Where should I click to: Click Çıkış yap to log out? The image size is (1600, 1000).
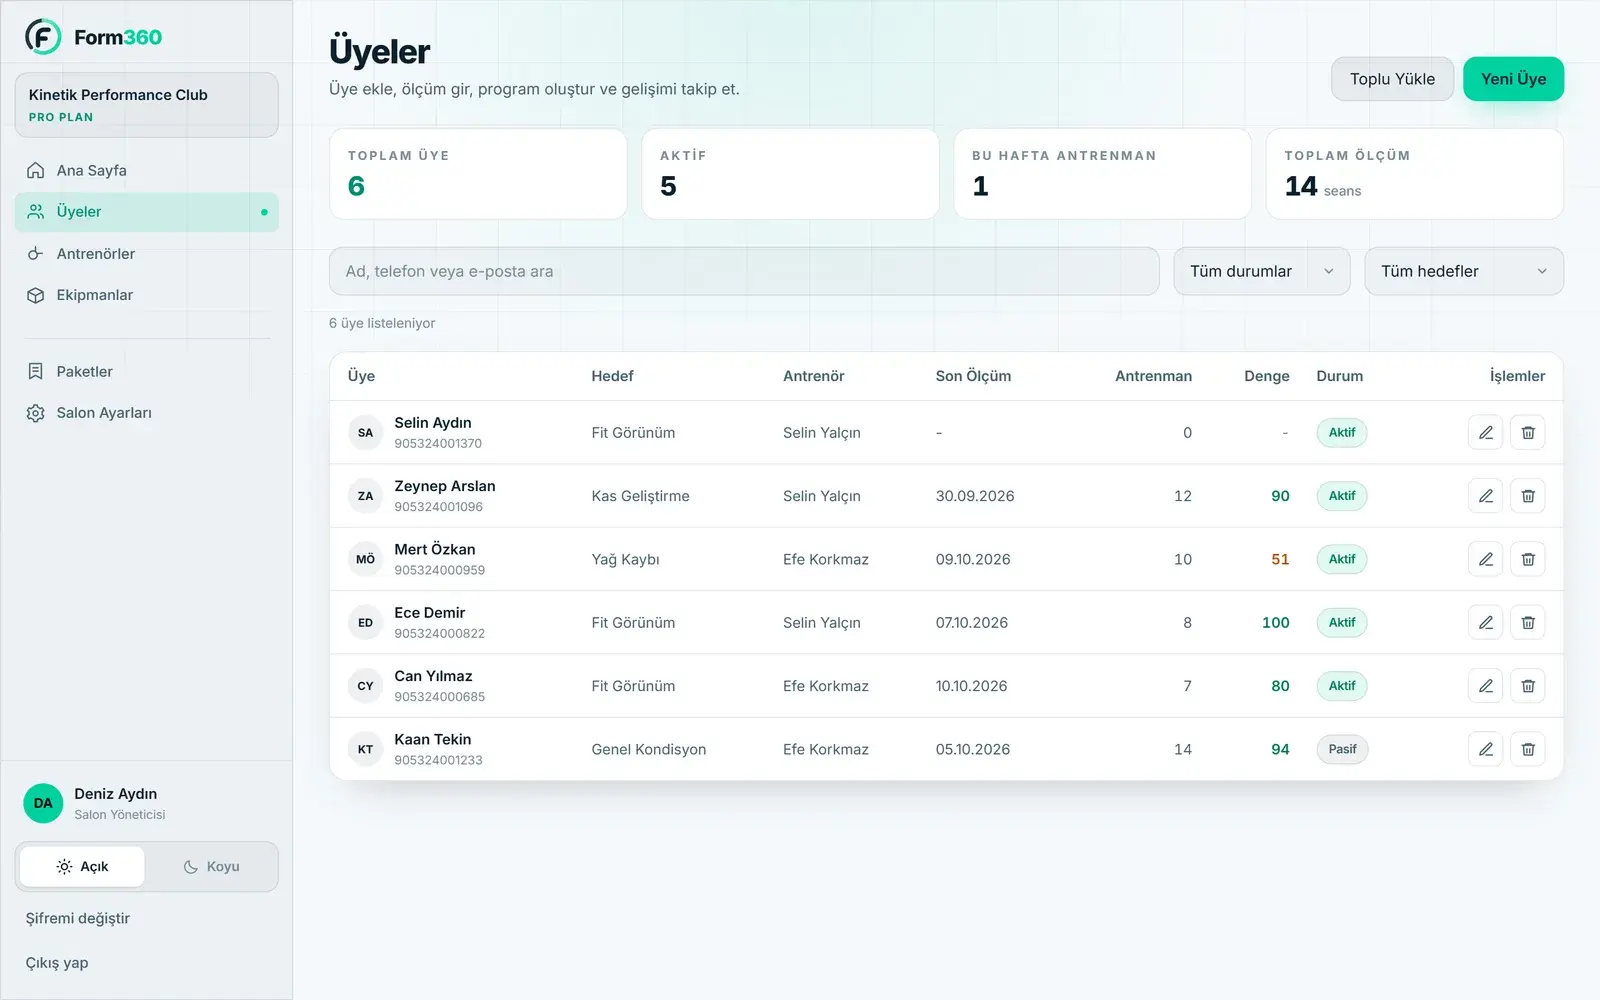pos(57,963)
